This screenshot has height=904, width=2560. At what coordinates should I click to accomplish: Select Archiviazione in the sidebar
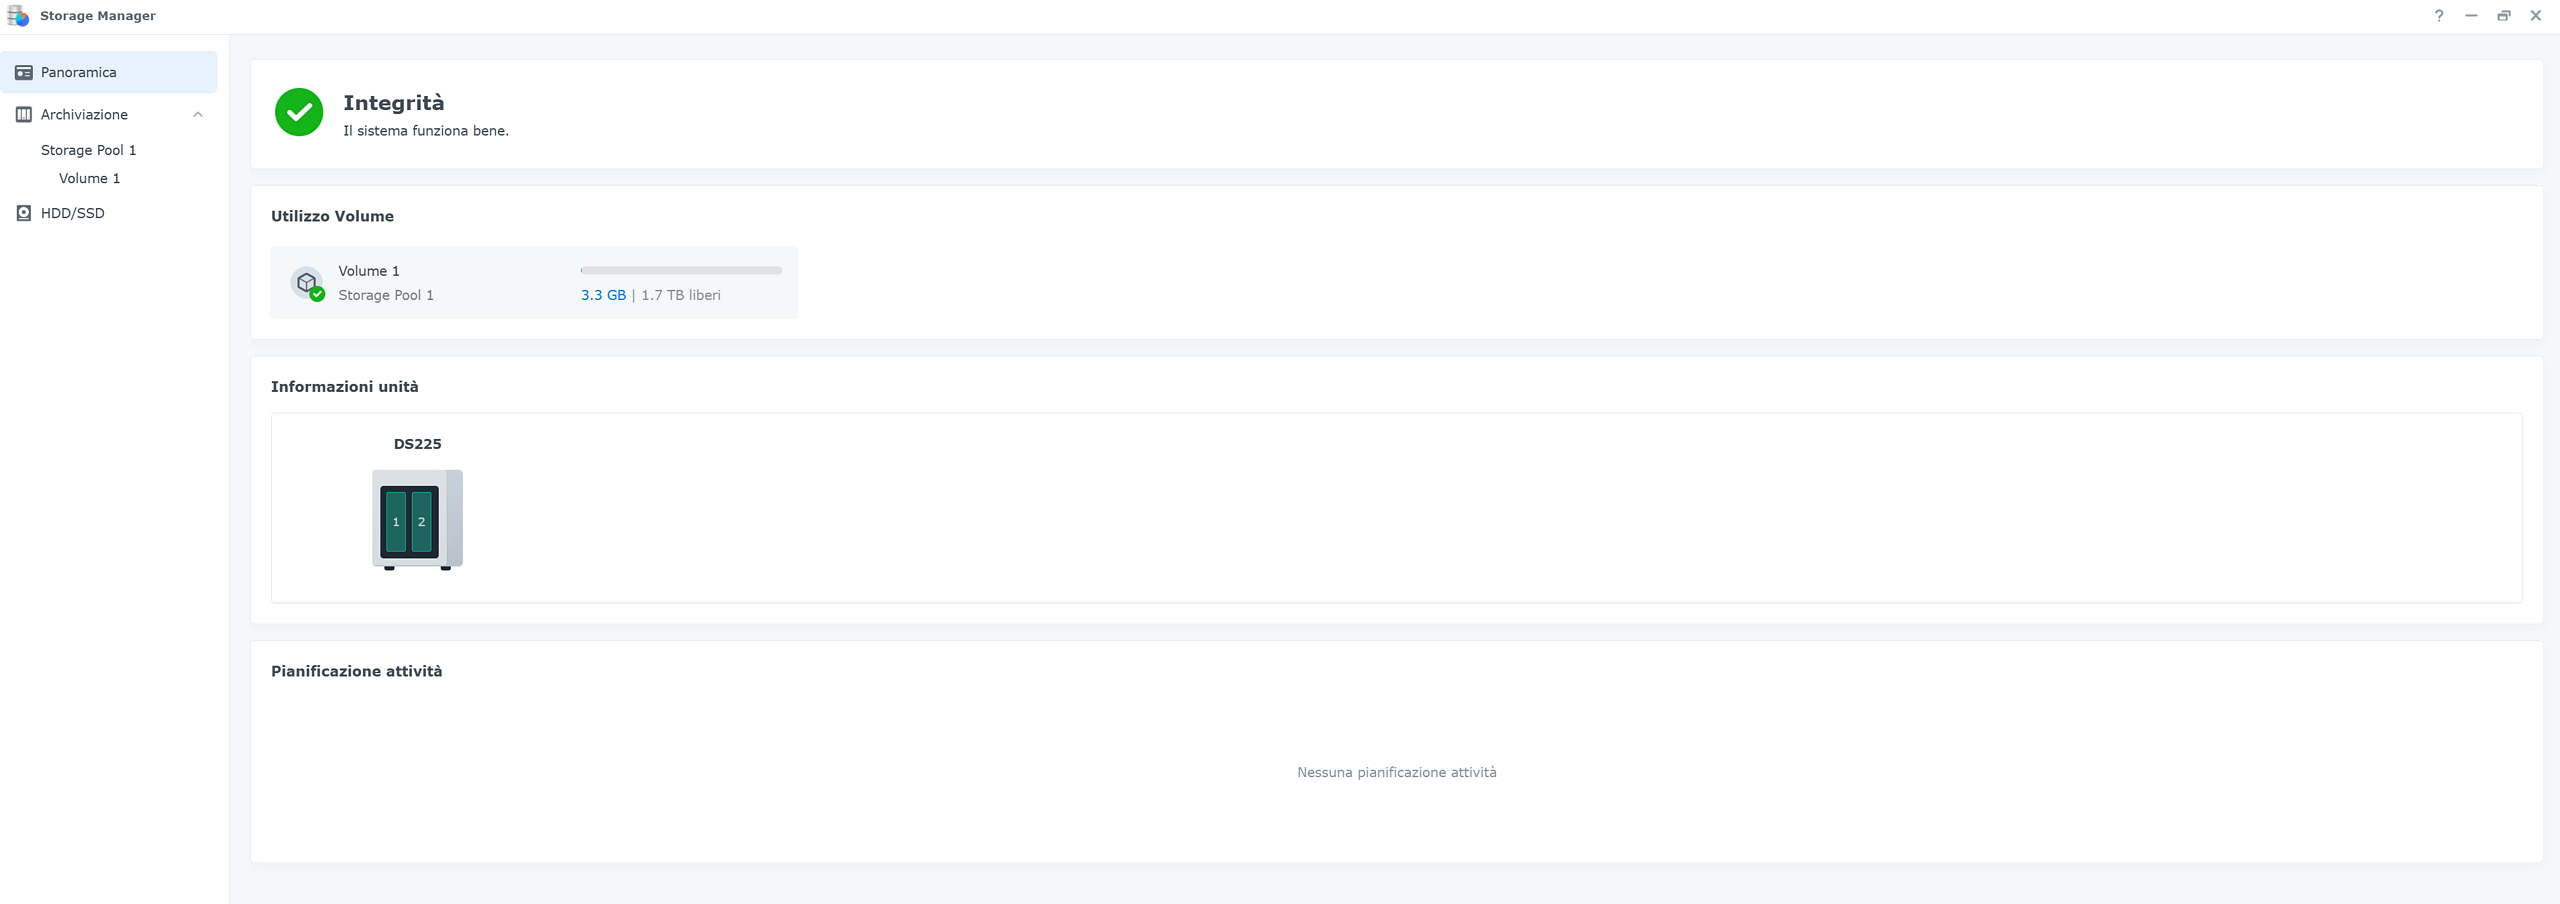click(x=109, y=114)
